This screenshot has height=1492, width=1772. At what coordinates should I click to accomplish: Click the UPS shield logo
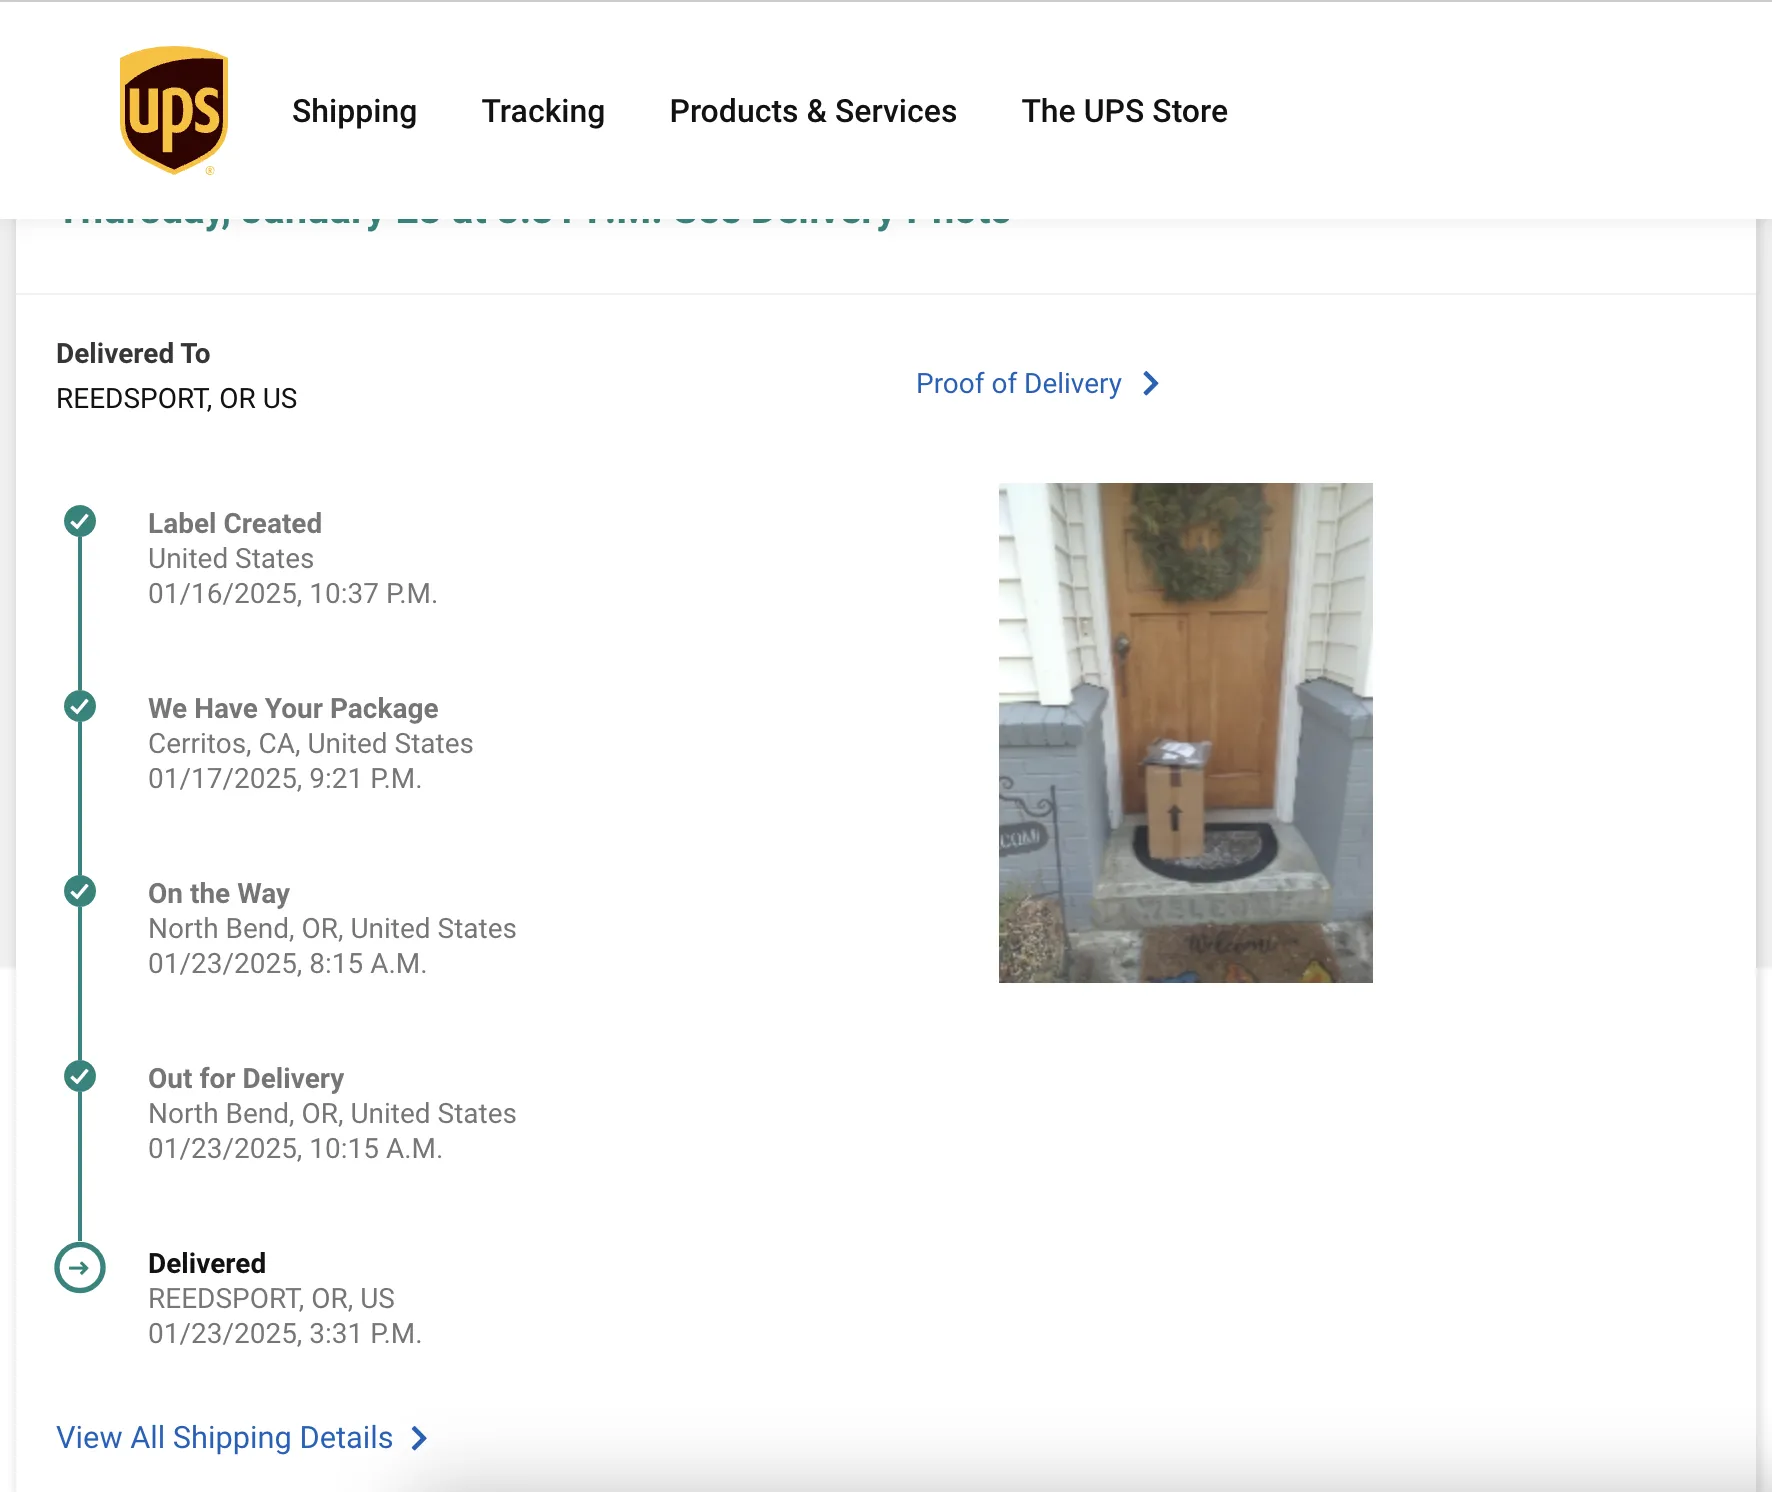[174, 110]
